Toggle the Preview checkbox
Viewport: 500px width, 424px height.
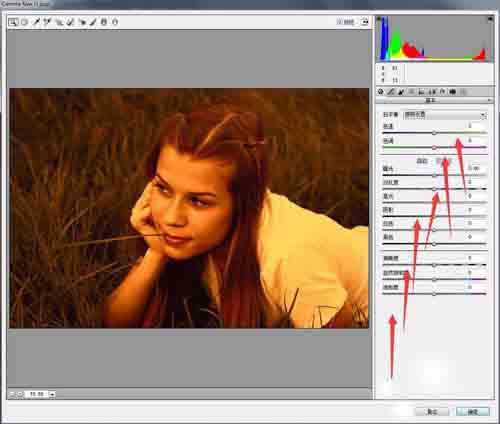point(339,22)
